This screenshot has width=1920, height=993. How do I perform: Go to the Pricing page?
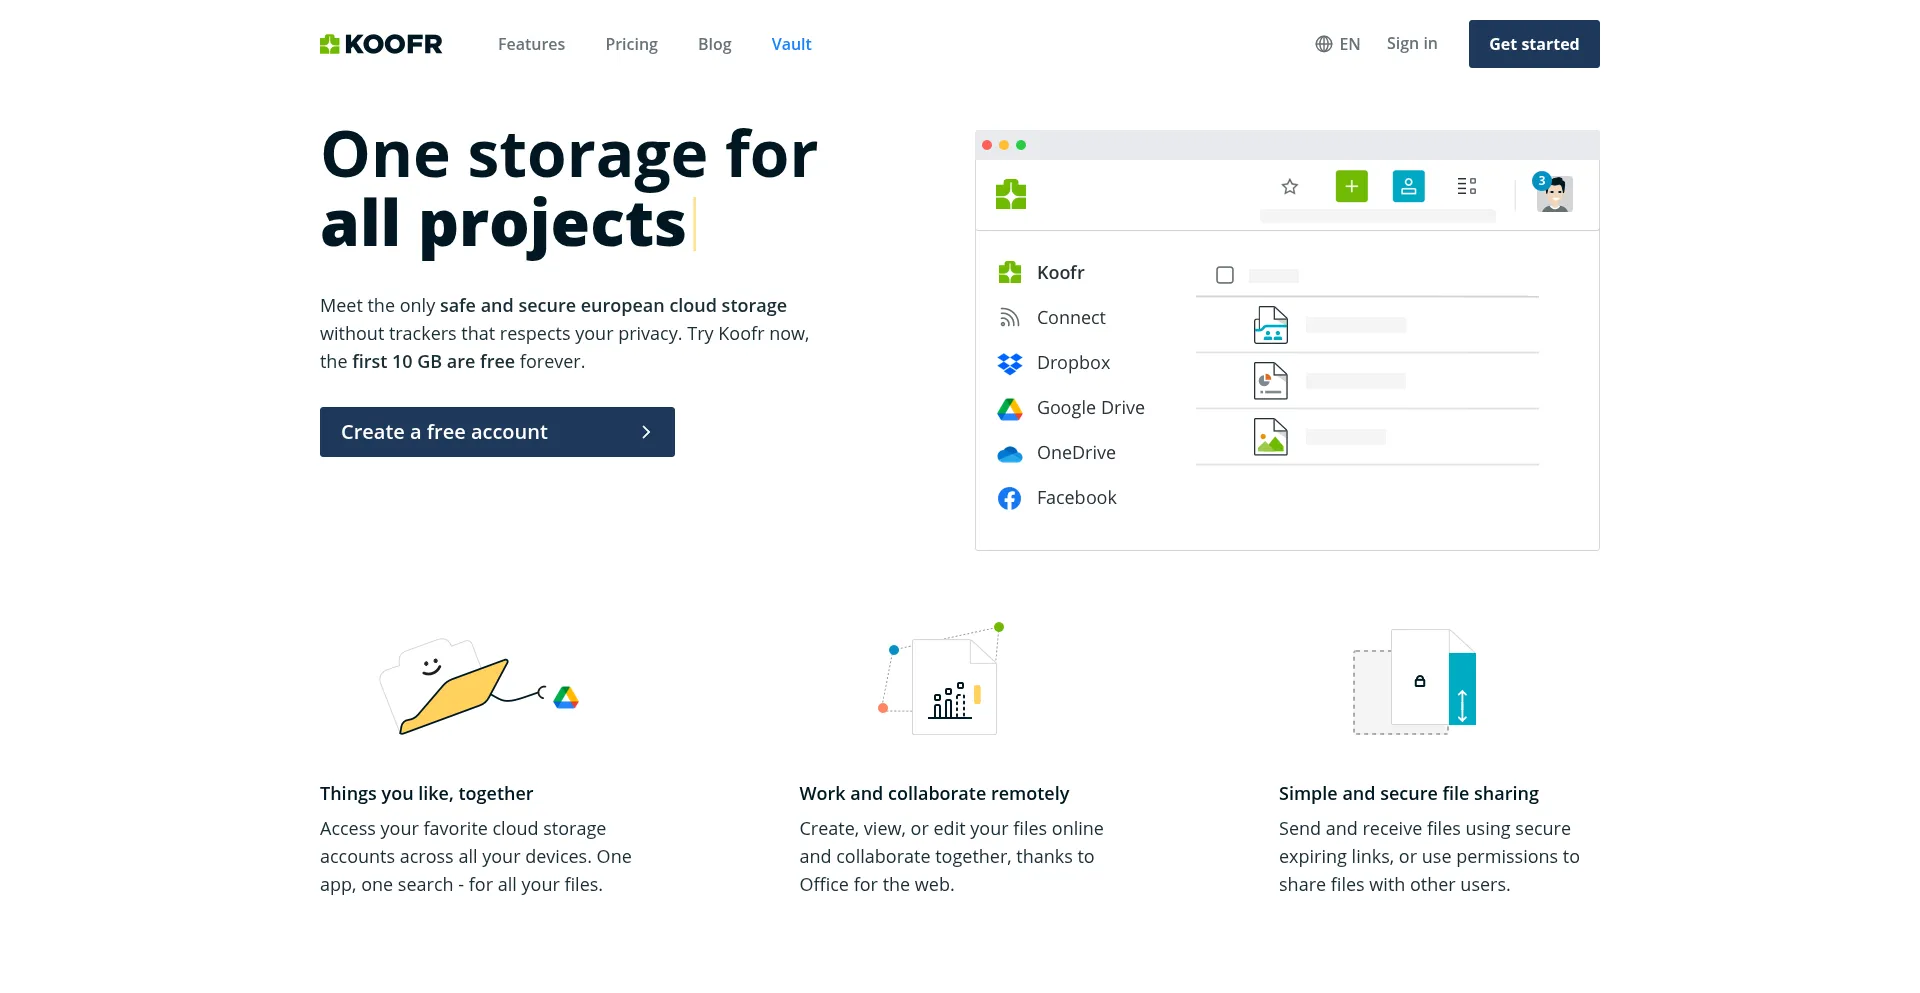[631, 44]
